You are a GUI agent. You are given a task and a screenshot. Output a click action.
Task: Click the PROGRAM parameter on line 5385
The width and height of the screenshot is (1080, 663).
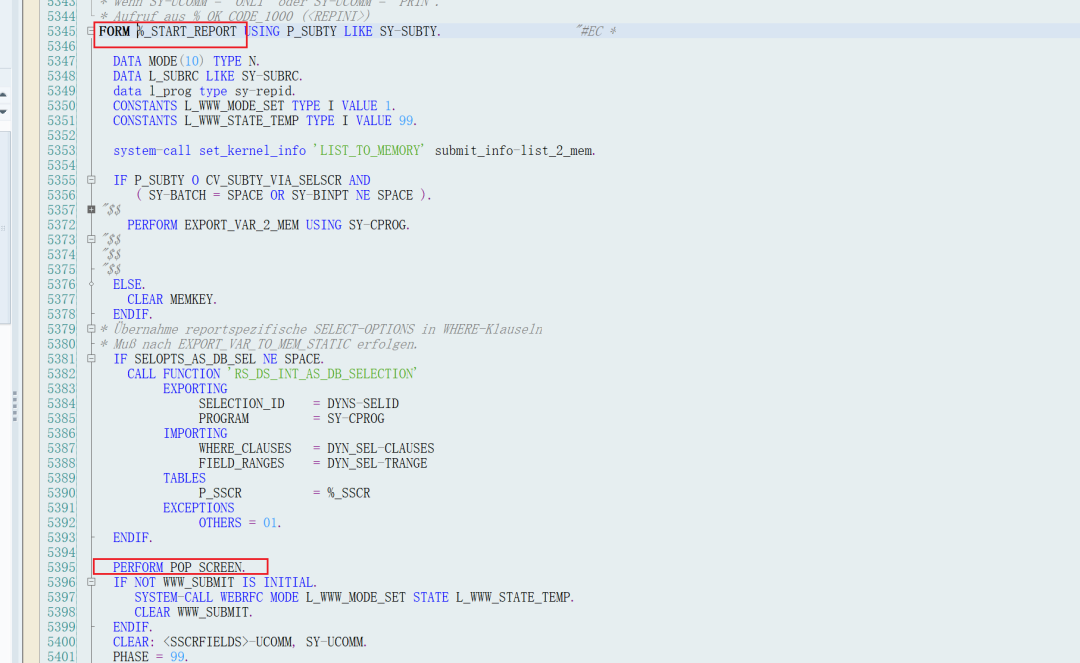tap(224, 419)
